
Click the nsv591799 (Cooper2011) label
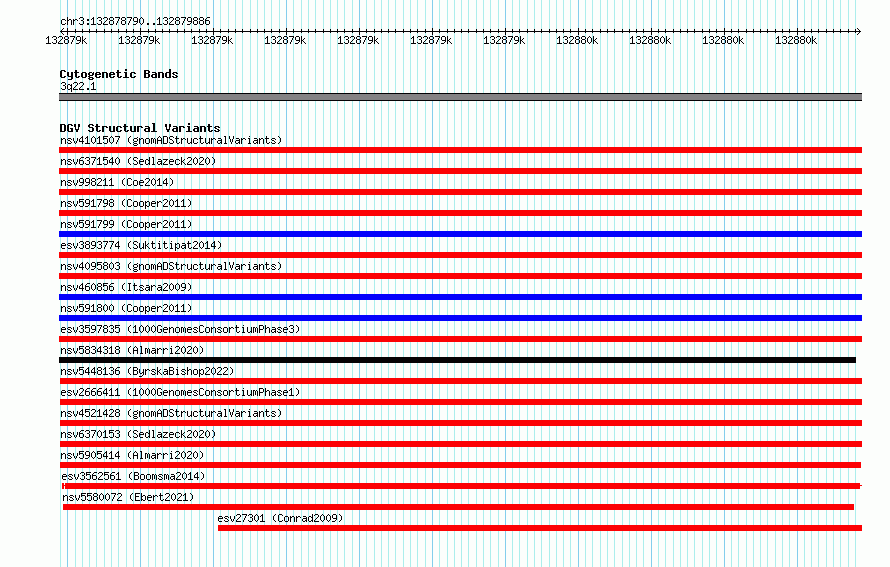[126, 224]
